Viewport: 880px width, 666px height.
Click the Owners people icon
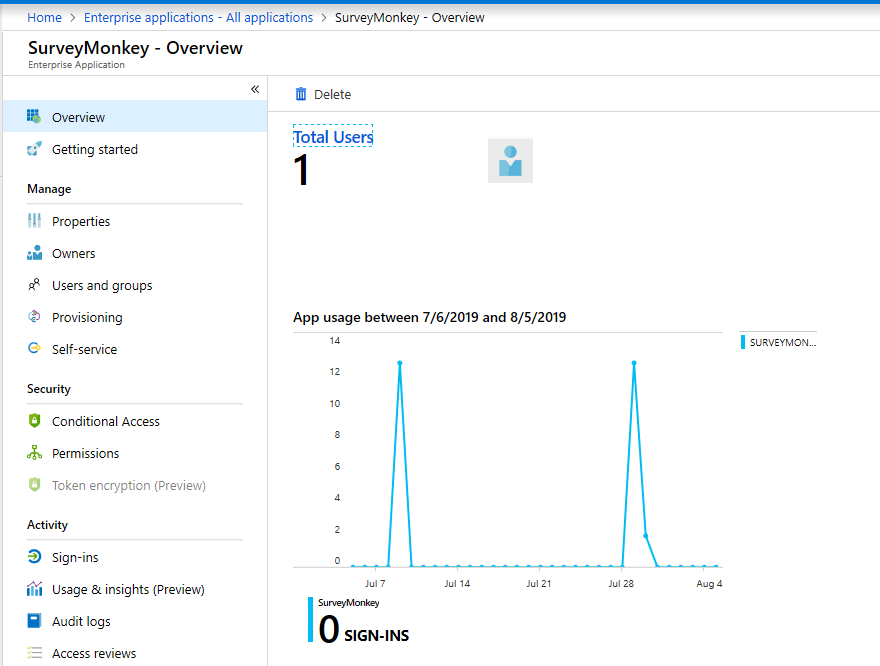click(x=34, y=252)
